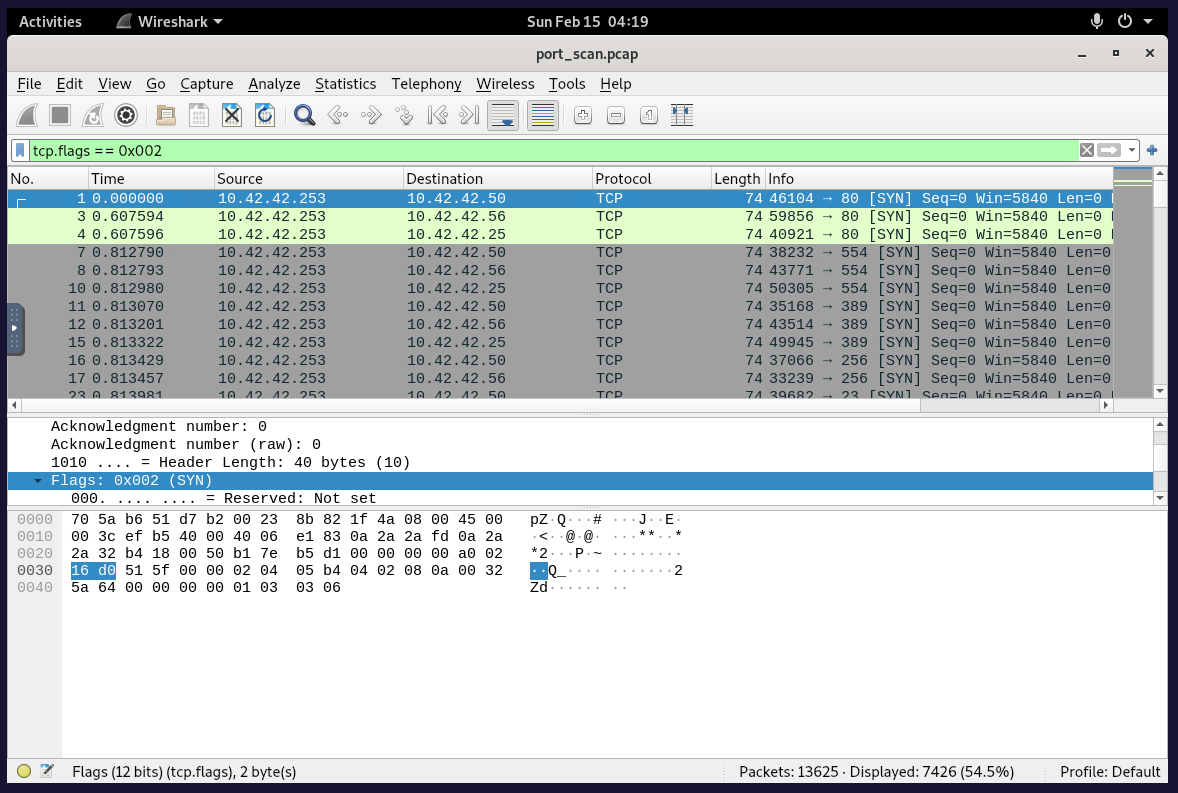This screenshot has height=793, width=1178.
Task: Click resize columns toolbar icon
Action: (x=682, y=115)
